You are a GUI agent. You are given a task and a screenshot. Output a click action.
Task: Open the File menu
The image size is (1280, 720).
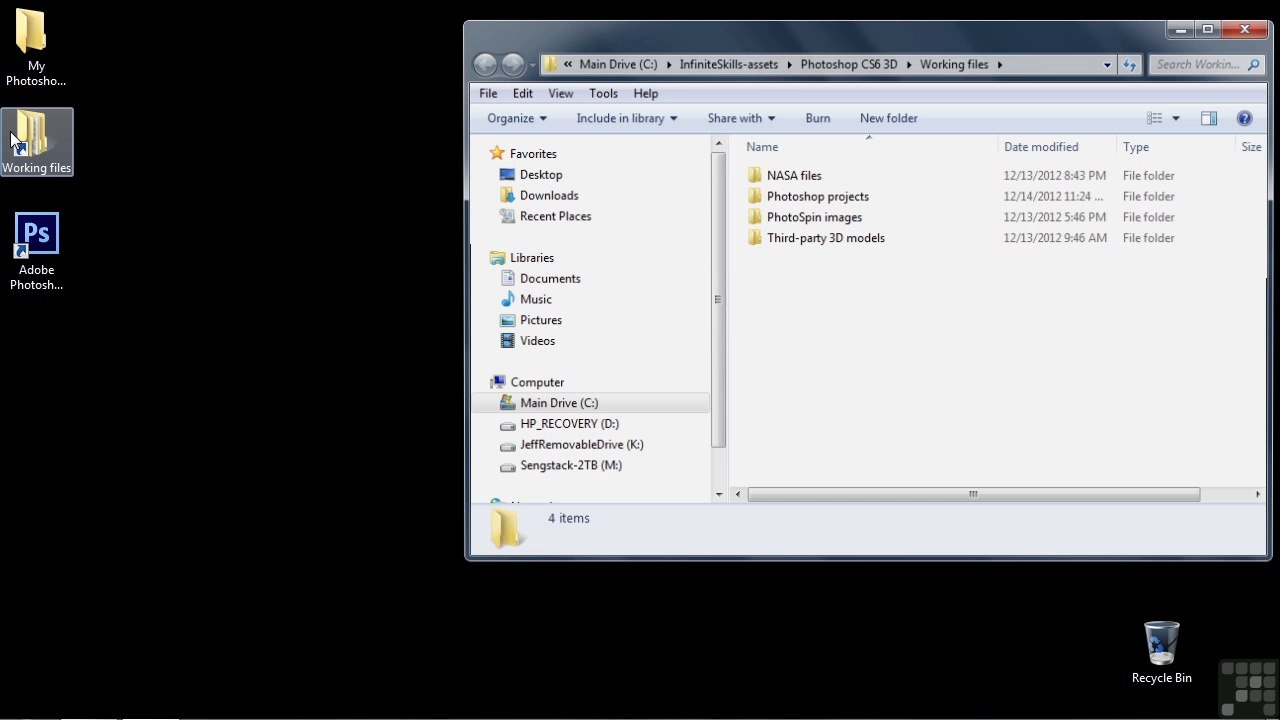(488, 93)
